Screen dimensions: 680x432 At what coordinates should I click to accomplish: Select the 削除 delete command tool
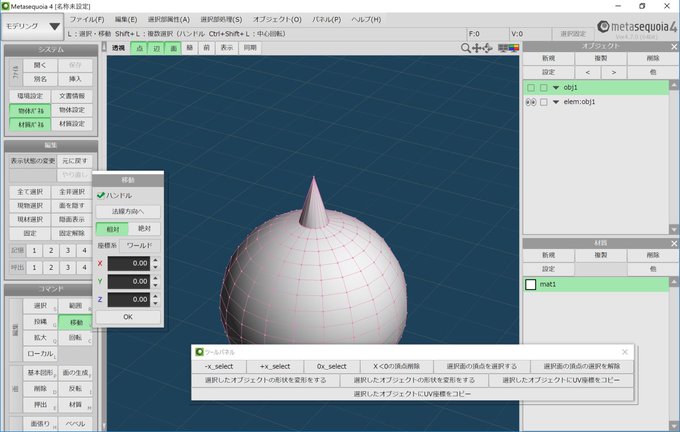click(40, 389)
